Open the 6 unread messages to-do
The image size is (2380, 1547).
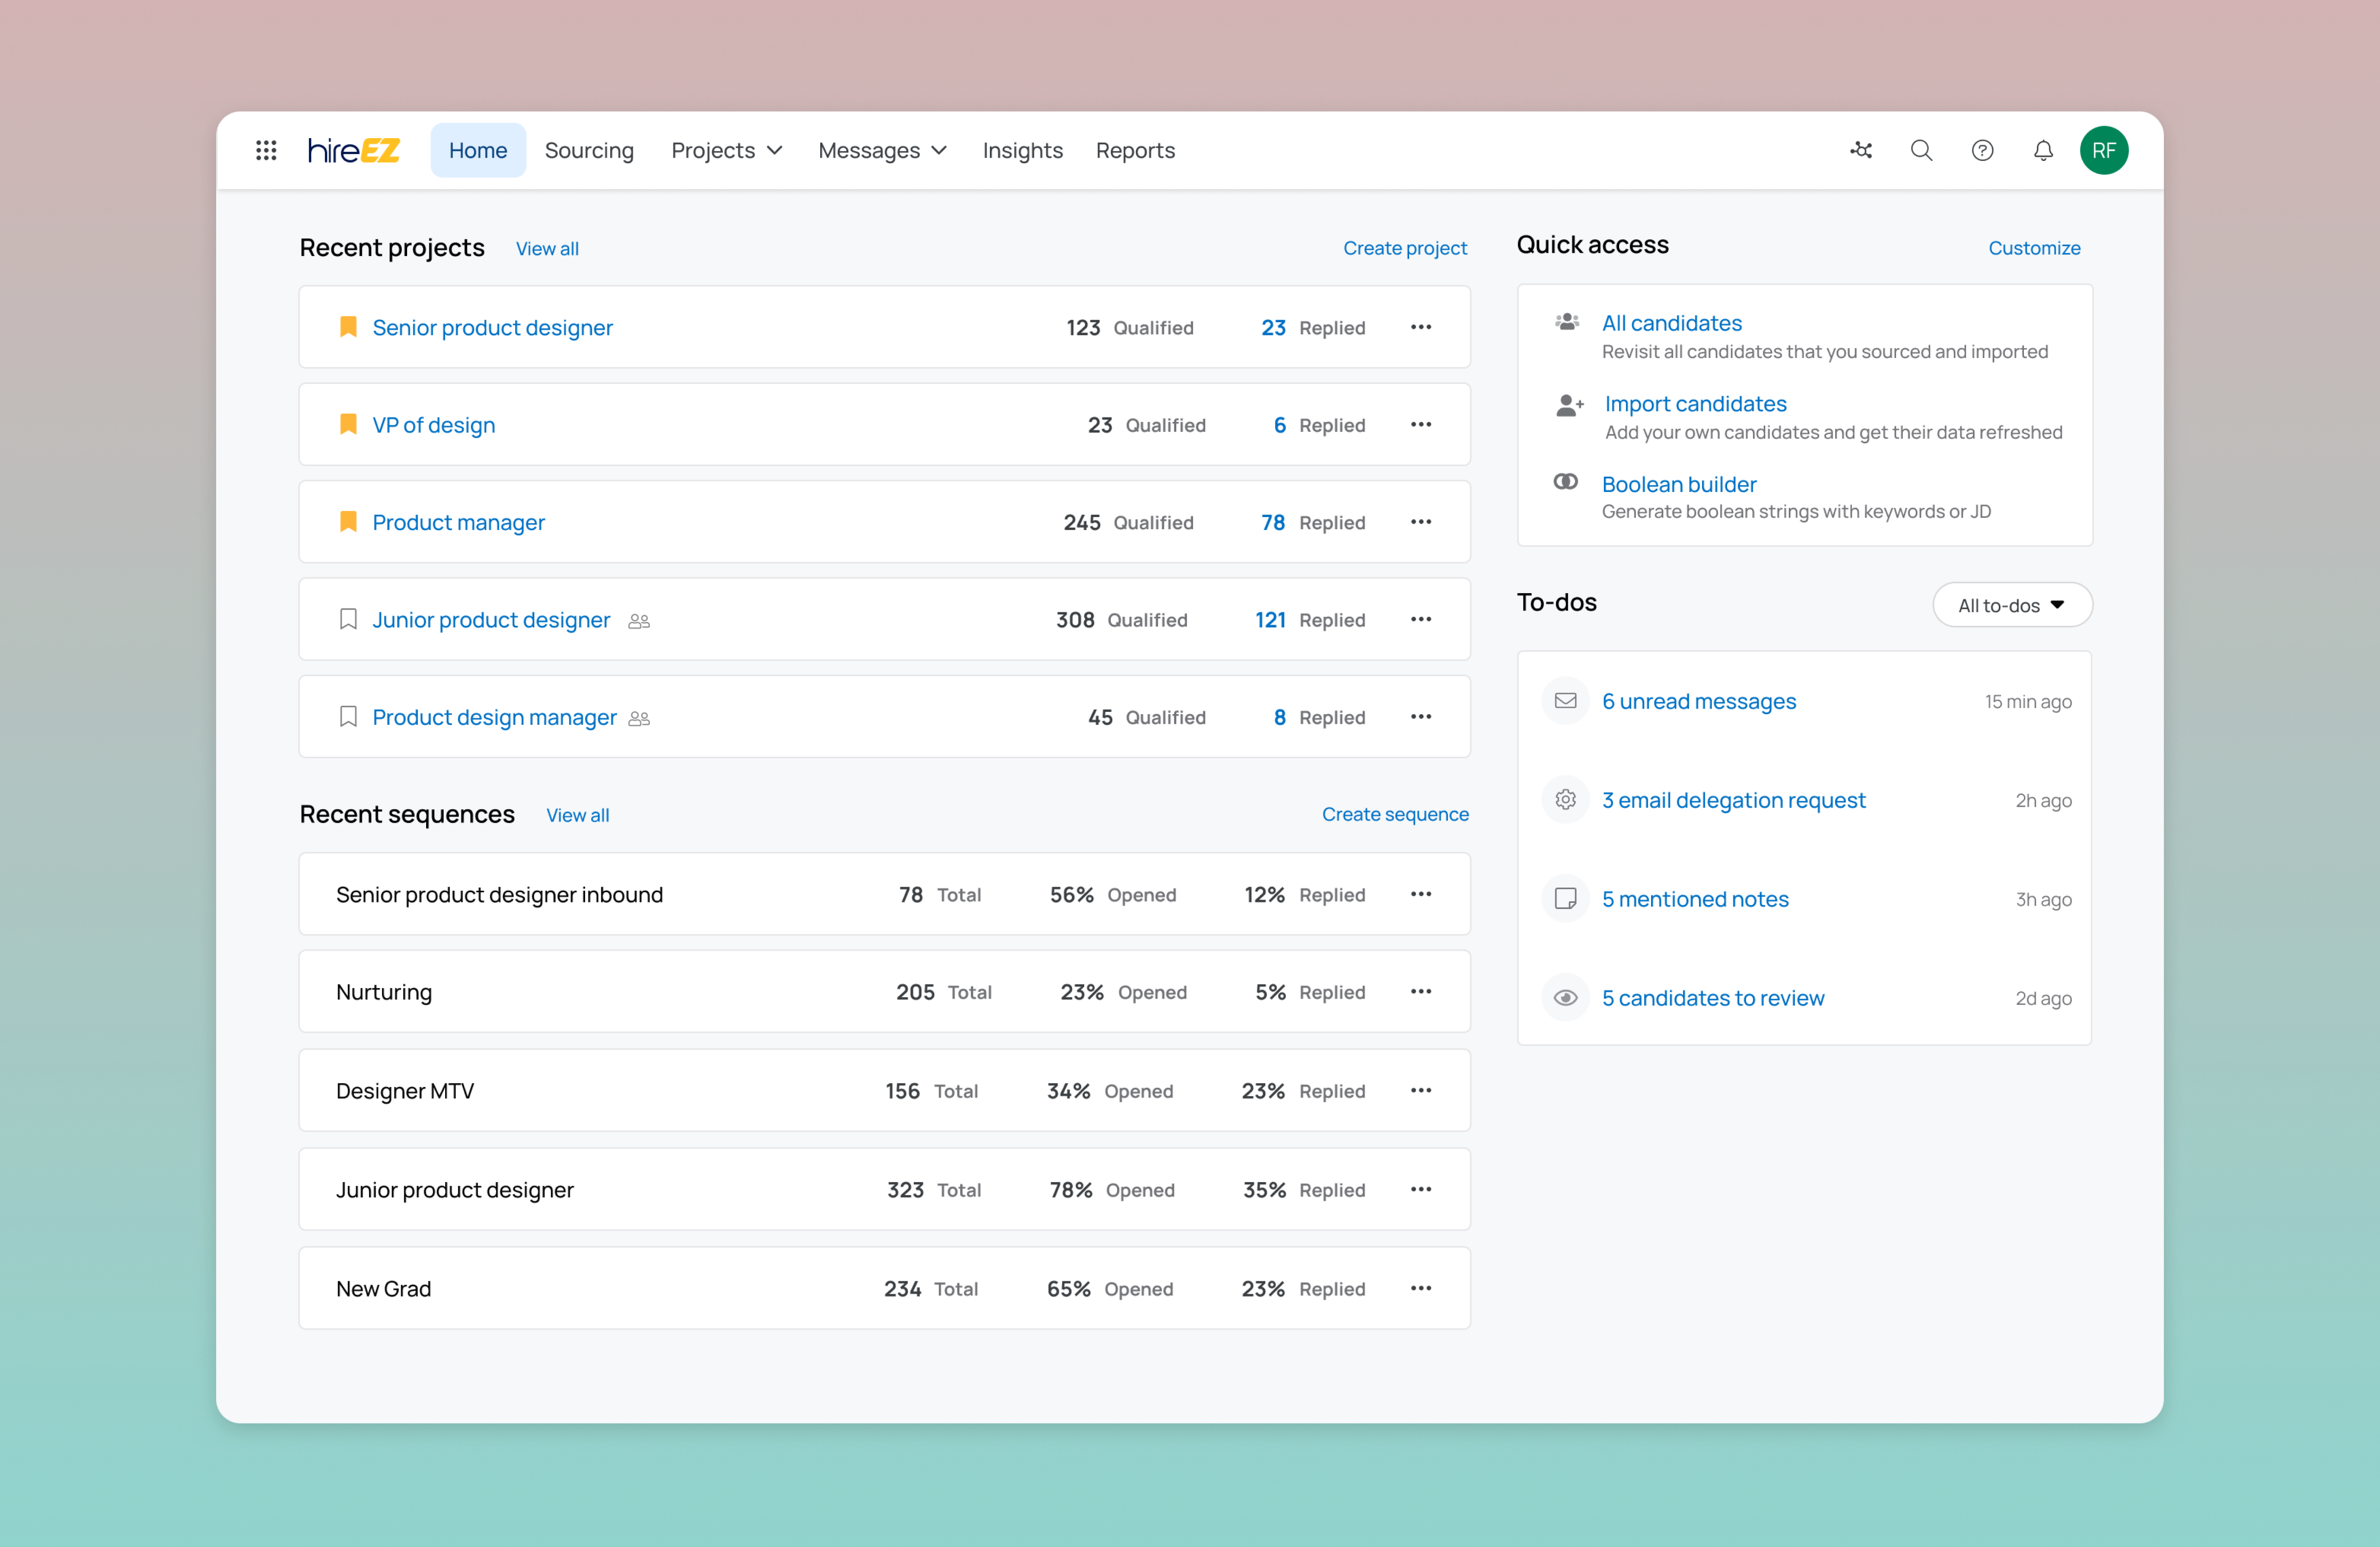(1698, 701)
